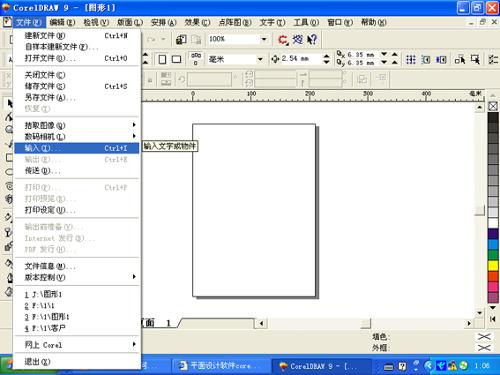Screen dimensions: 500x375
Task: Toggle the snap to guidelines icon
Action: tap(426, 60)
